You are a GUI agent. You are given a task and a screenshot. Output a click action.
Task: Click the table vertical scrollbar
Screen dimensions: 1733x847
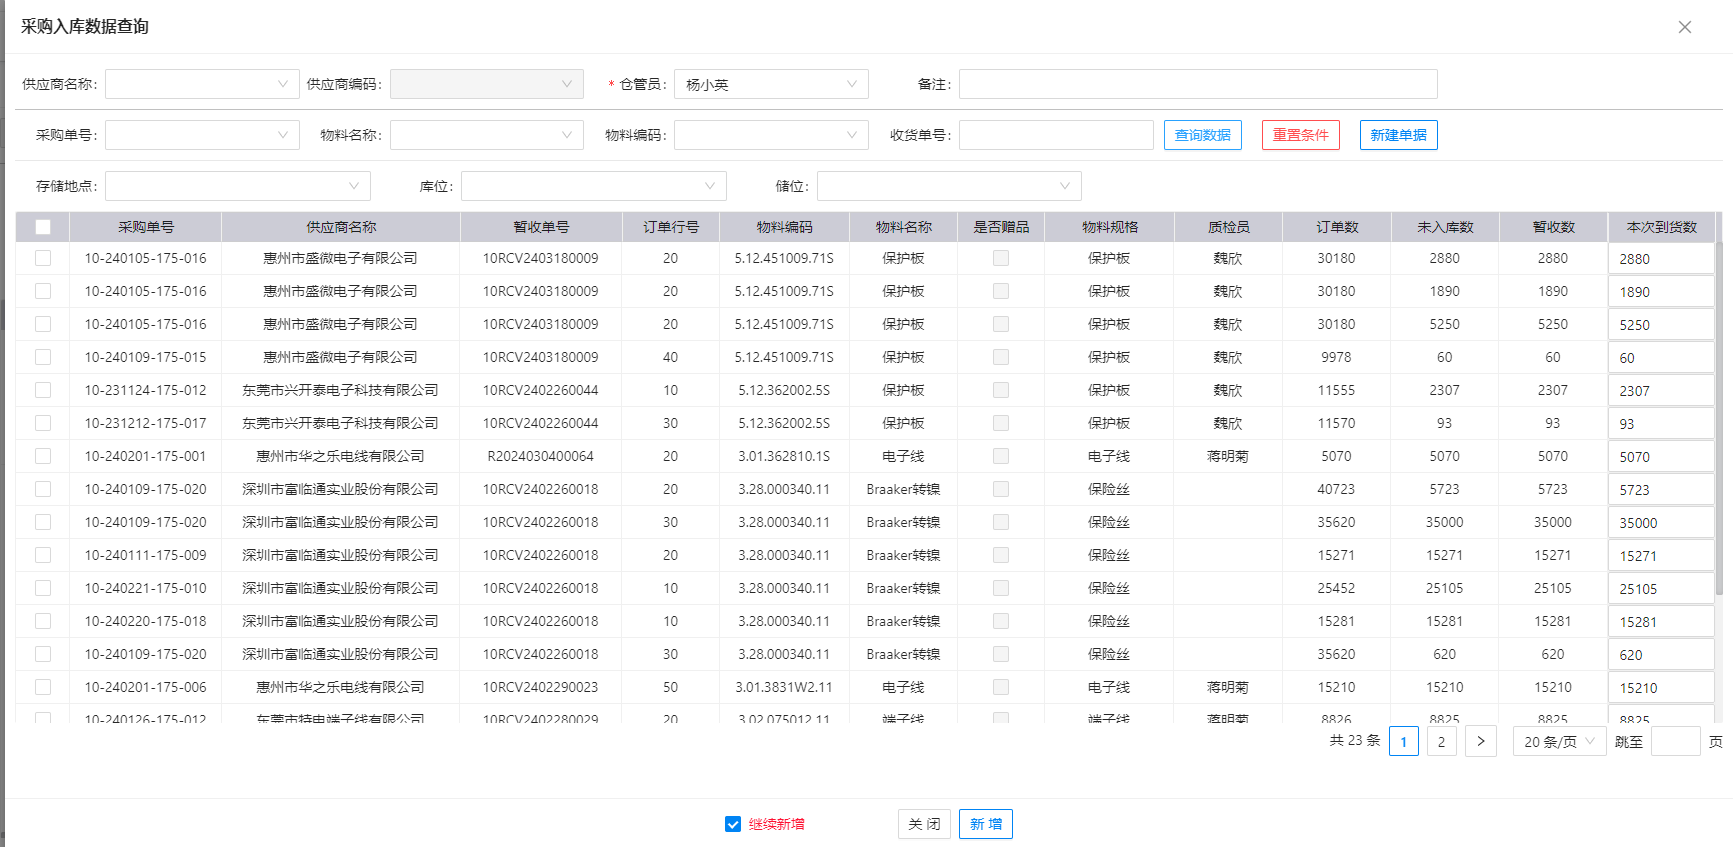point(1720,420)
